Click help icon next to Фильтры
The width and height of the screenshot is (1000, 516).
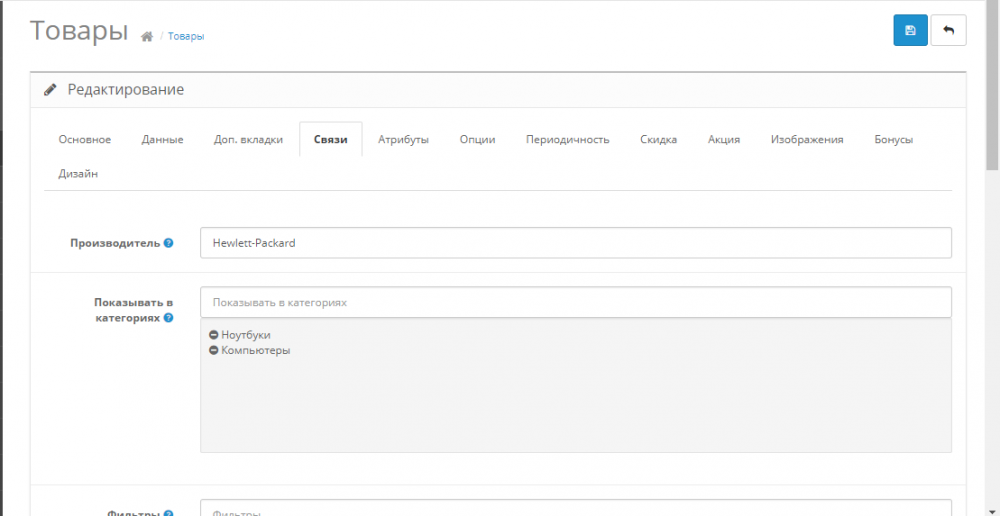click(x=168, y=513)
